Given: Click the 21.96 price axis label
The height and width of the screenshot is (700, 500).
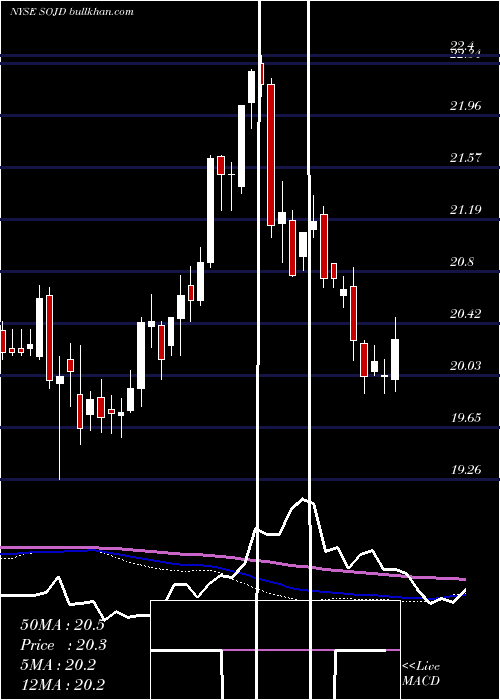Looking at the screenshot, I should point(466,106).
